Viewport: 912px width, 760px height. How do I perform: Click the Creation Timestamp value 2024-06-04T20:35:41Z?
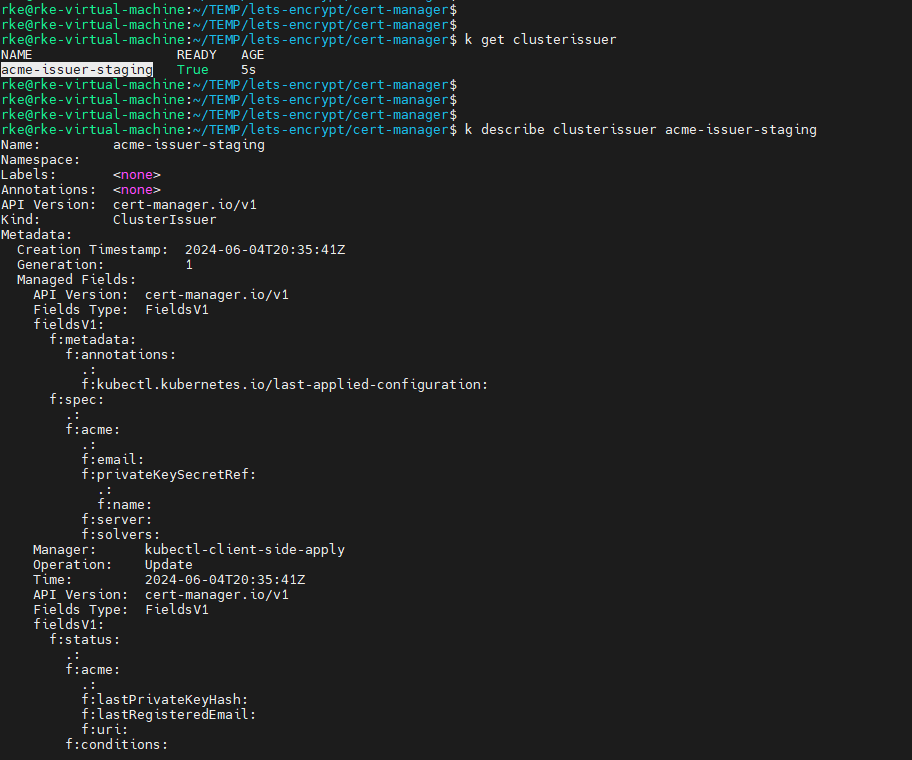tap(265, 250)
